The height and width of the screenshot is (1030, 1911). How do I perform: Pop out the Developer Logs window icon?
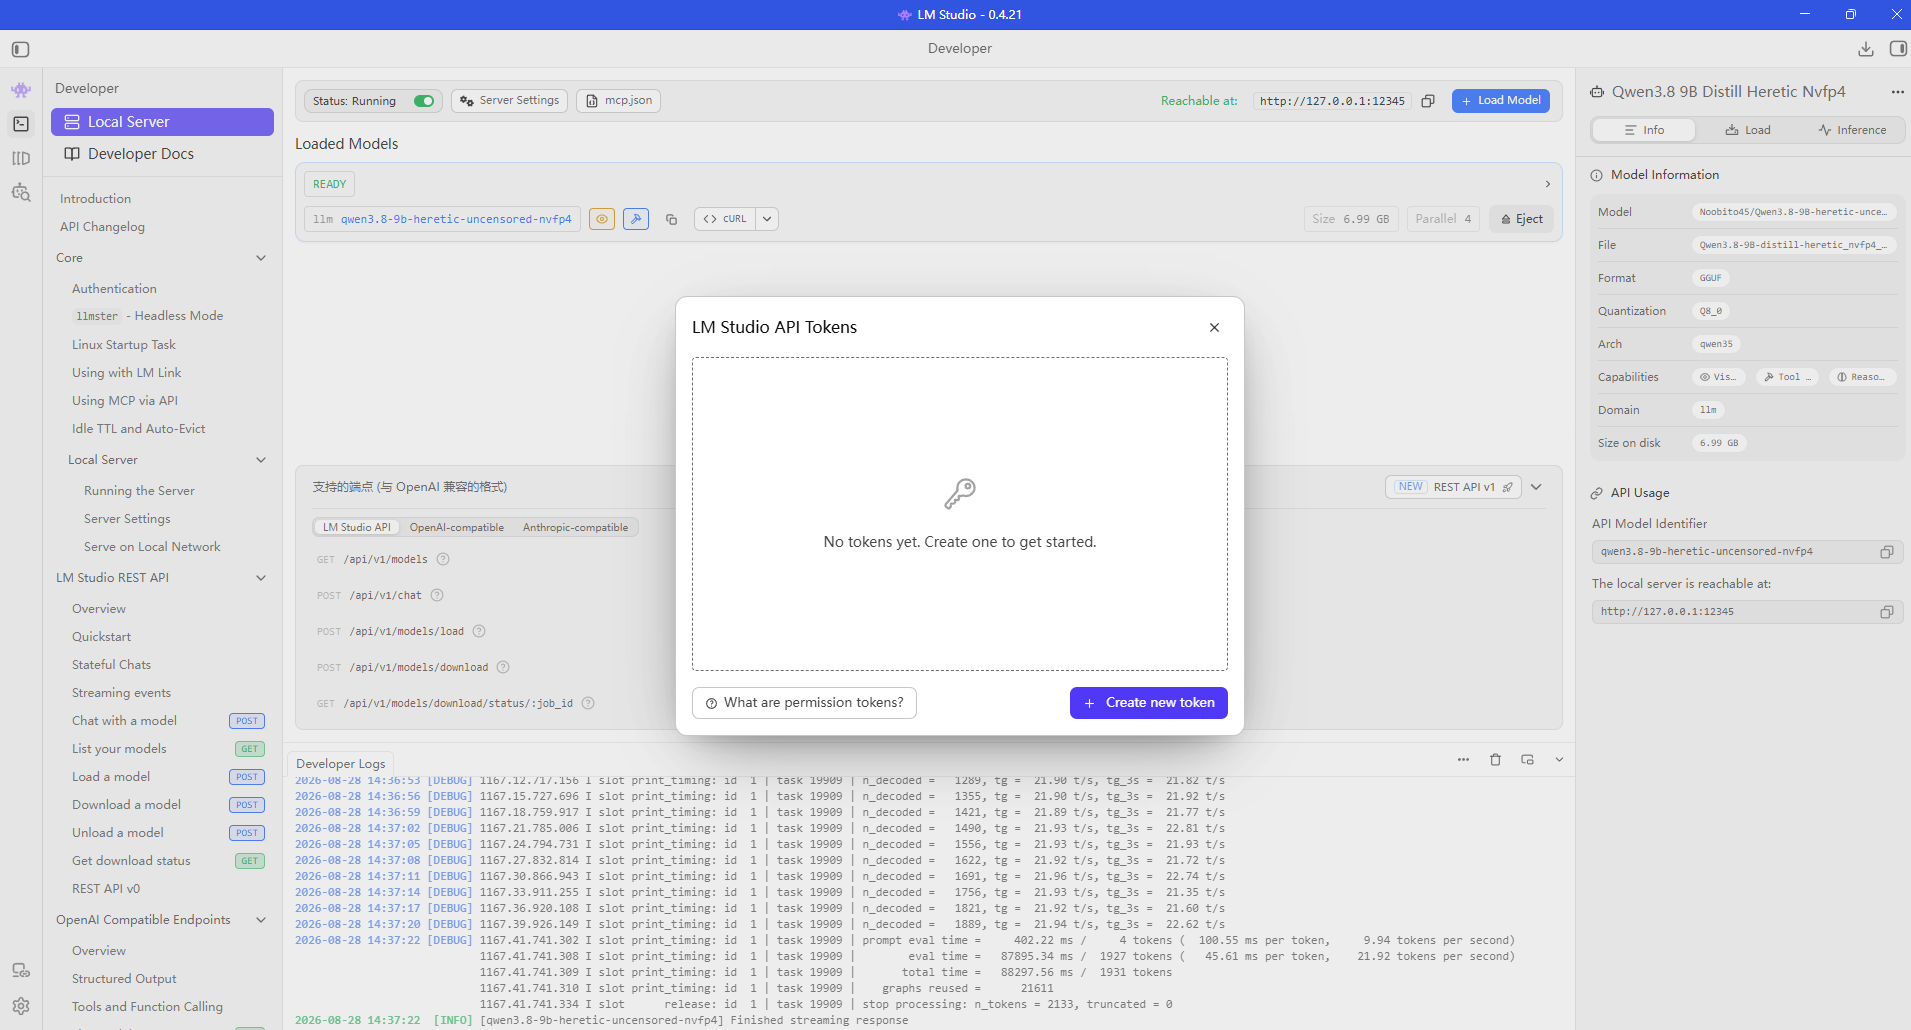tap(1527, 760)
